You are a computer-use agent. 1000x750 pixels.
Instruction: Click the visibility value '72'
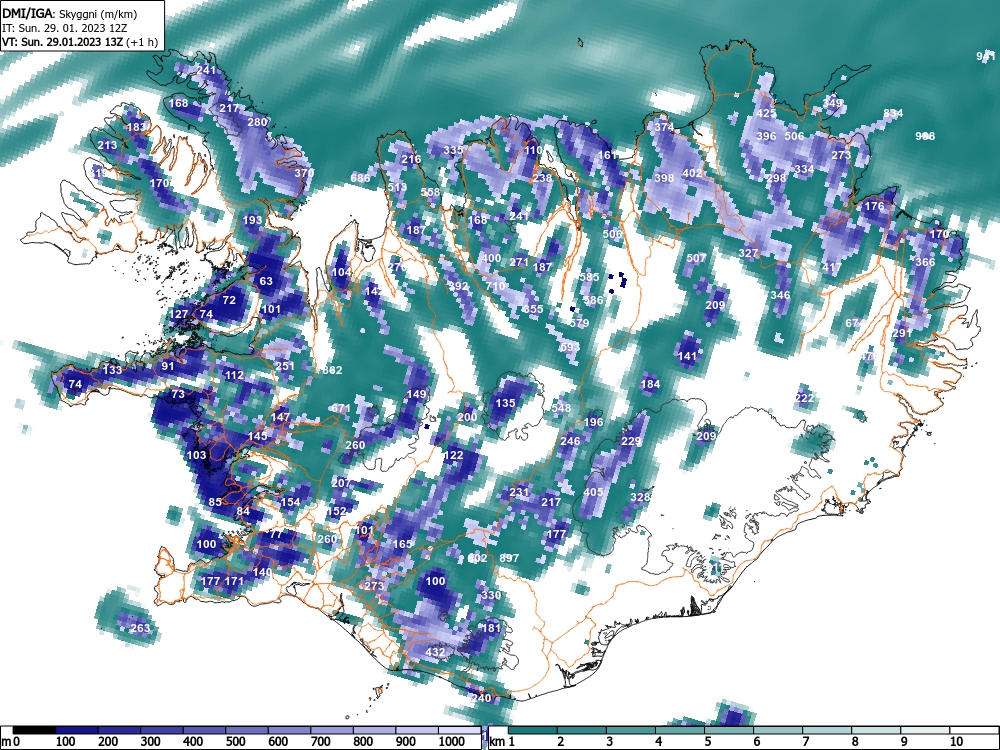tap(229, 300)
